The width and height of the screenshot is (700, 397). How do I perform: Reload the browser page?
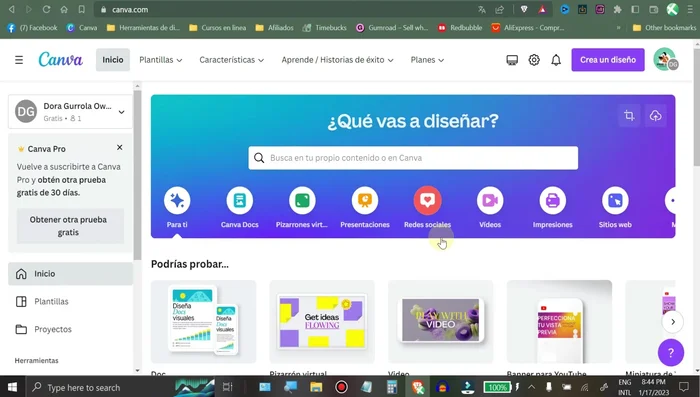pyautogui.click(x=46, y=9)
